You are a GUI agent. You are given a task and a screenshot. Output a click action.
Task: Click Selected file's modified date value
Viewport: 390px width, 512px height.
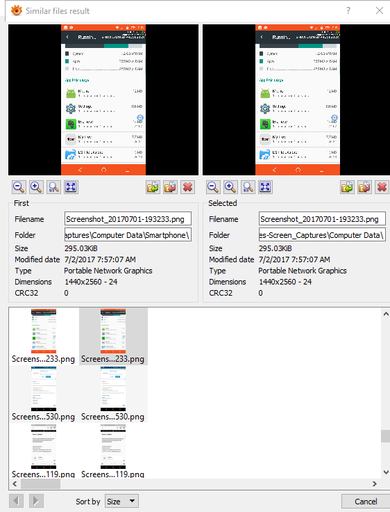(x=294, y=259)
